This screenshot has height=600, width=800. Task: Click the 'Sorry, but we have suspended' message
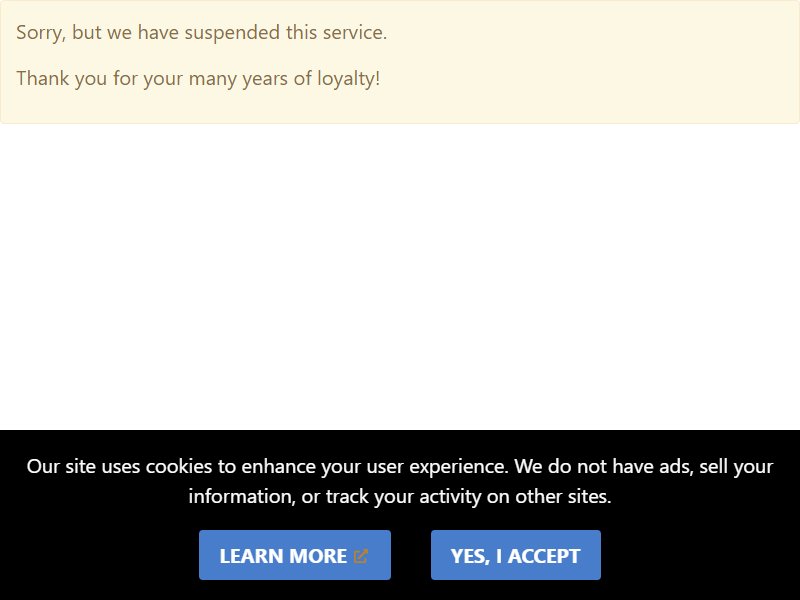pos(202,33)
